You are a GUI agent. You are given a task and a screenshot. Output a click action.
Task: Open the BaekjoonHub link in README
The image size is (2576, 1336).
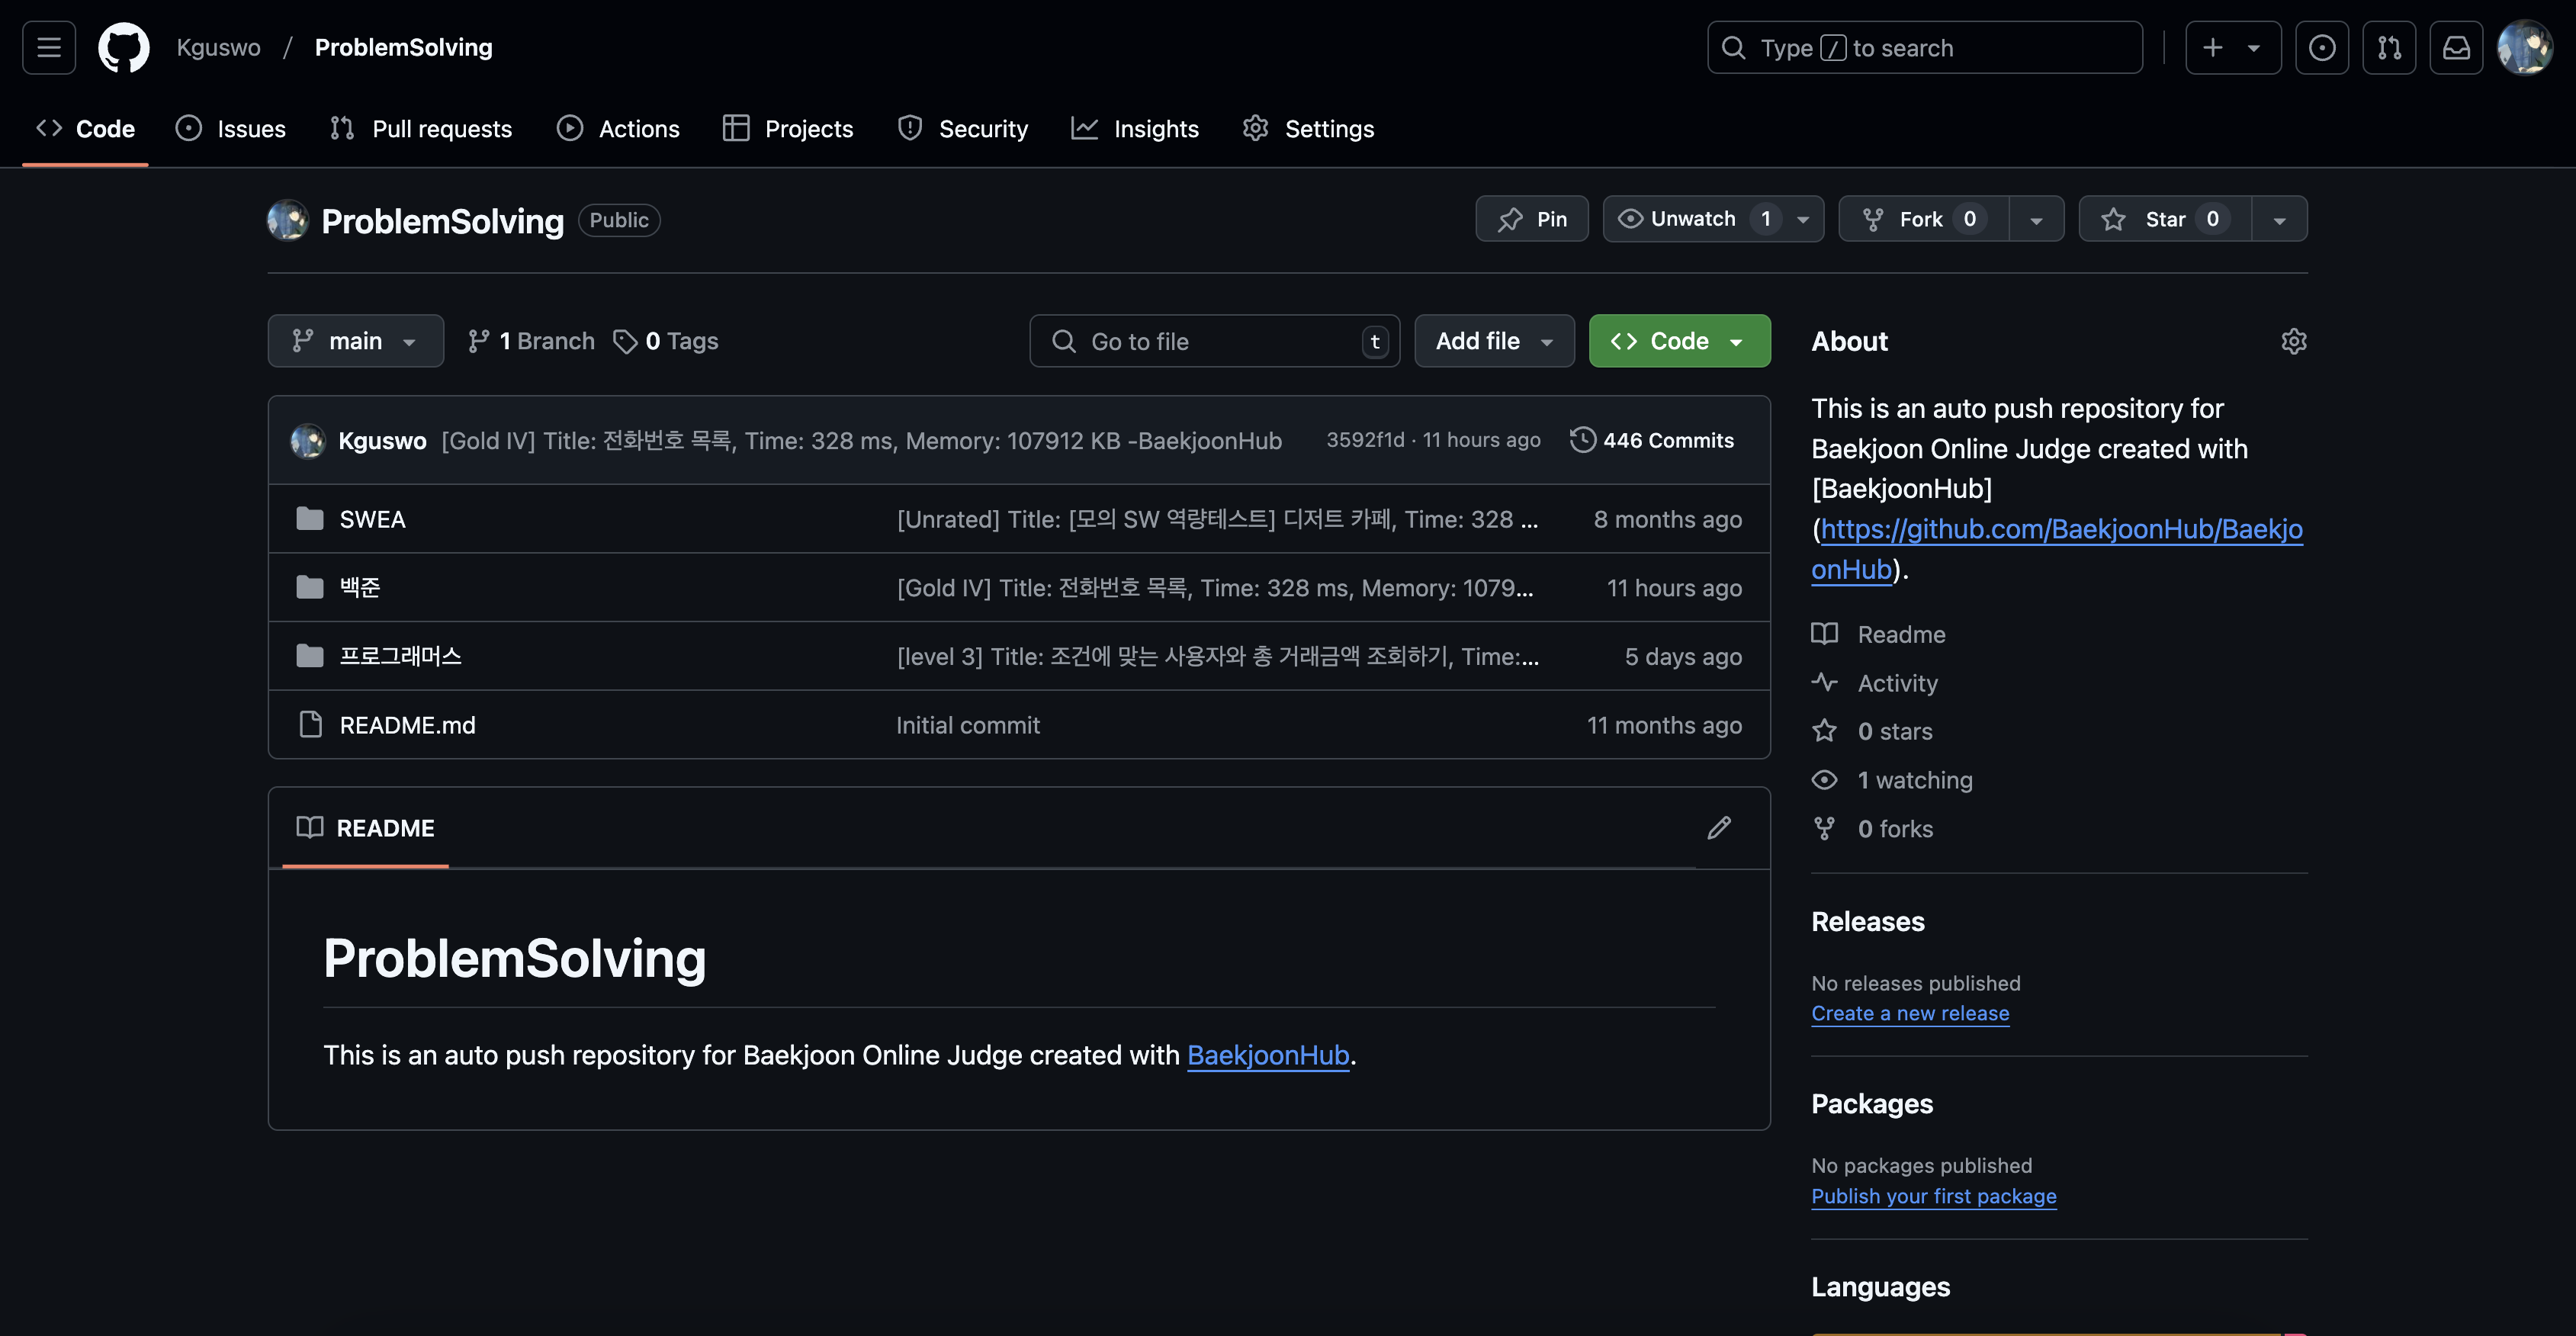1267,1055
